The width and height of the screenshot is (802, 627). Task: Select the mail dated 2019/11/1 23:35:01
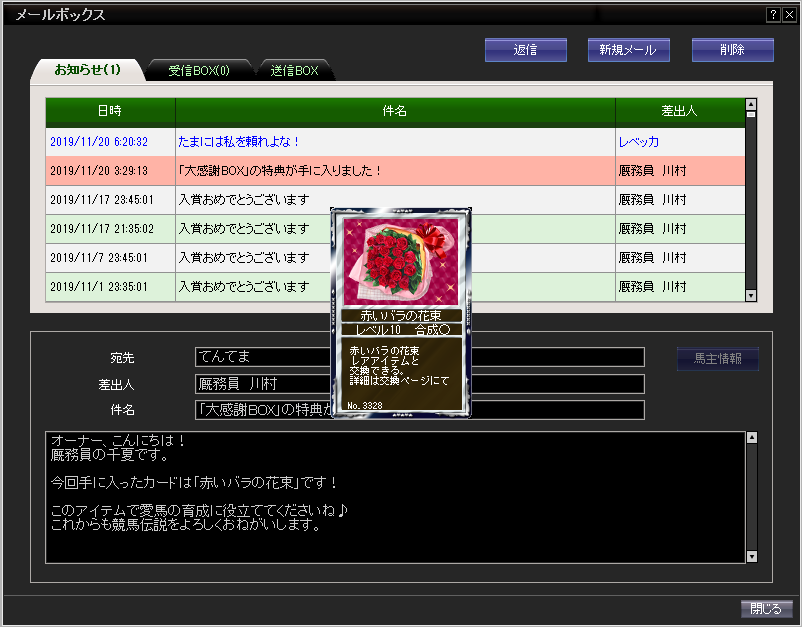pyautogui.click(x=395, y=287)
